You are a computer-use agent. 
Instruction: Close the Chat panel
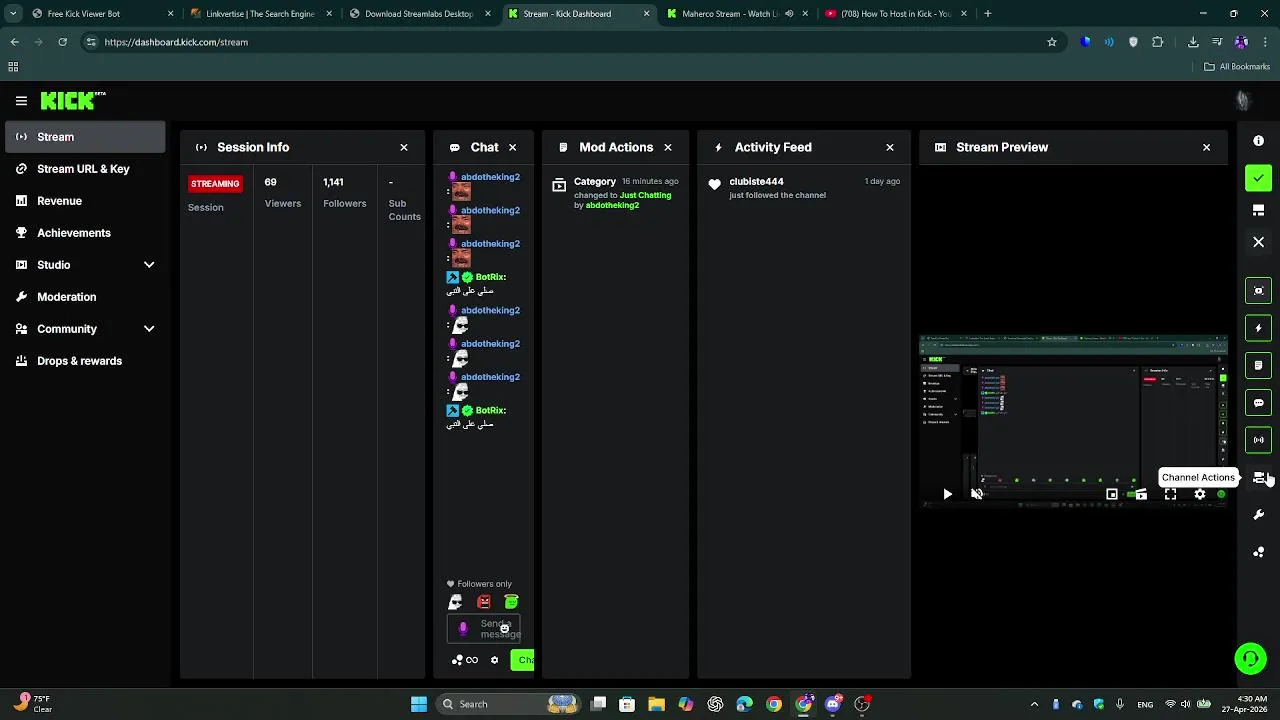pos(512,147)
